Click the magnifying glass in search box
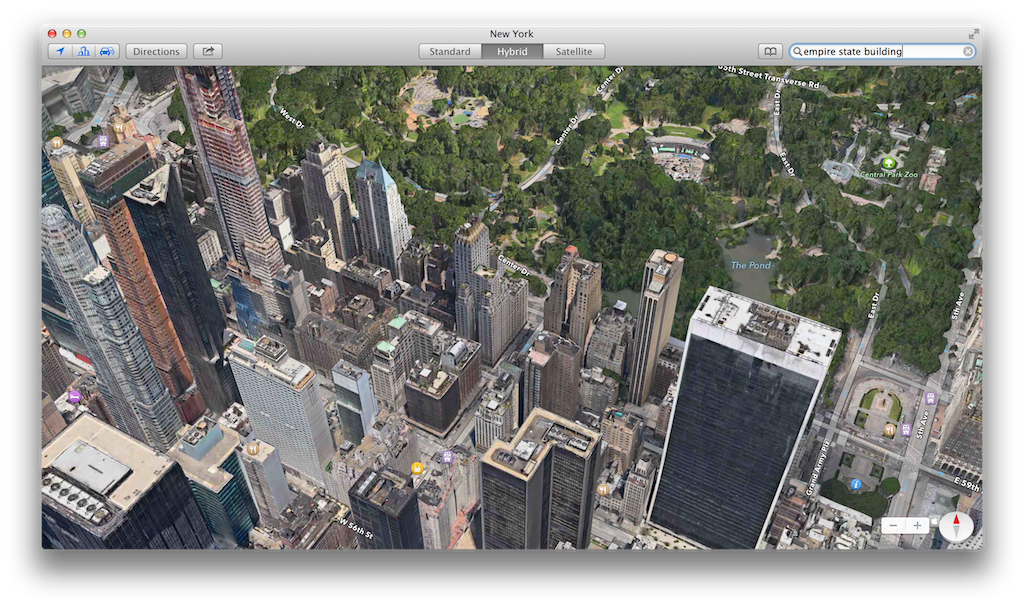Screen dimensions: 1024x607 click(x=797, y=51)
